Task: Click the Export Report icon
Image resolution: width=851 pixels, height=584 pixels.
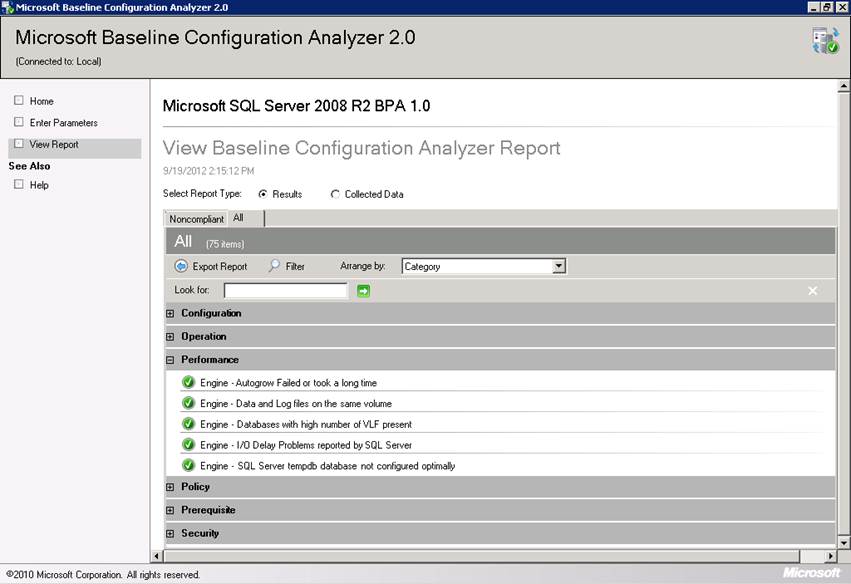Action: [182, 266]
